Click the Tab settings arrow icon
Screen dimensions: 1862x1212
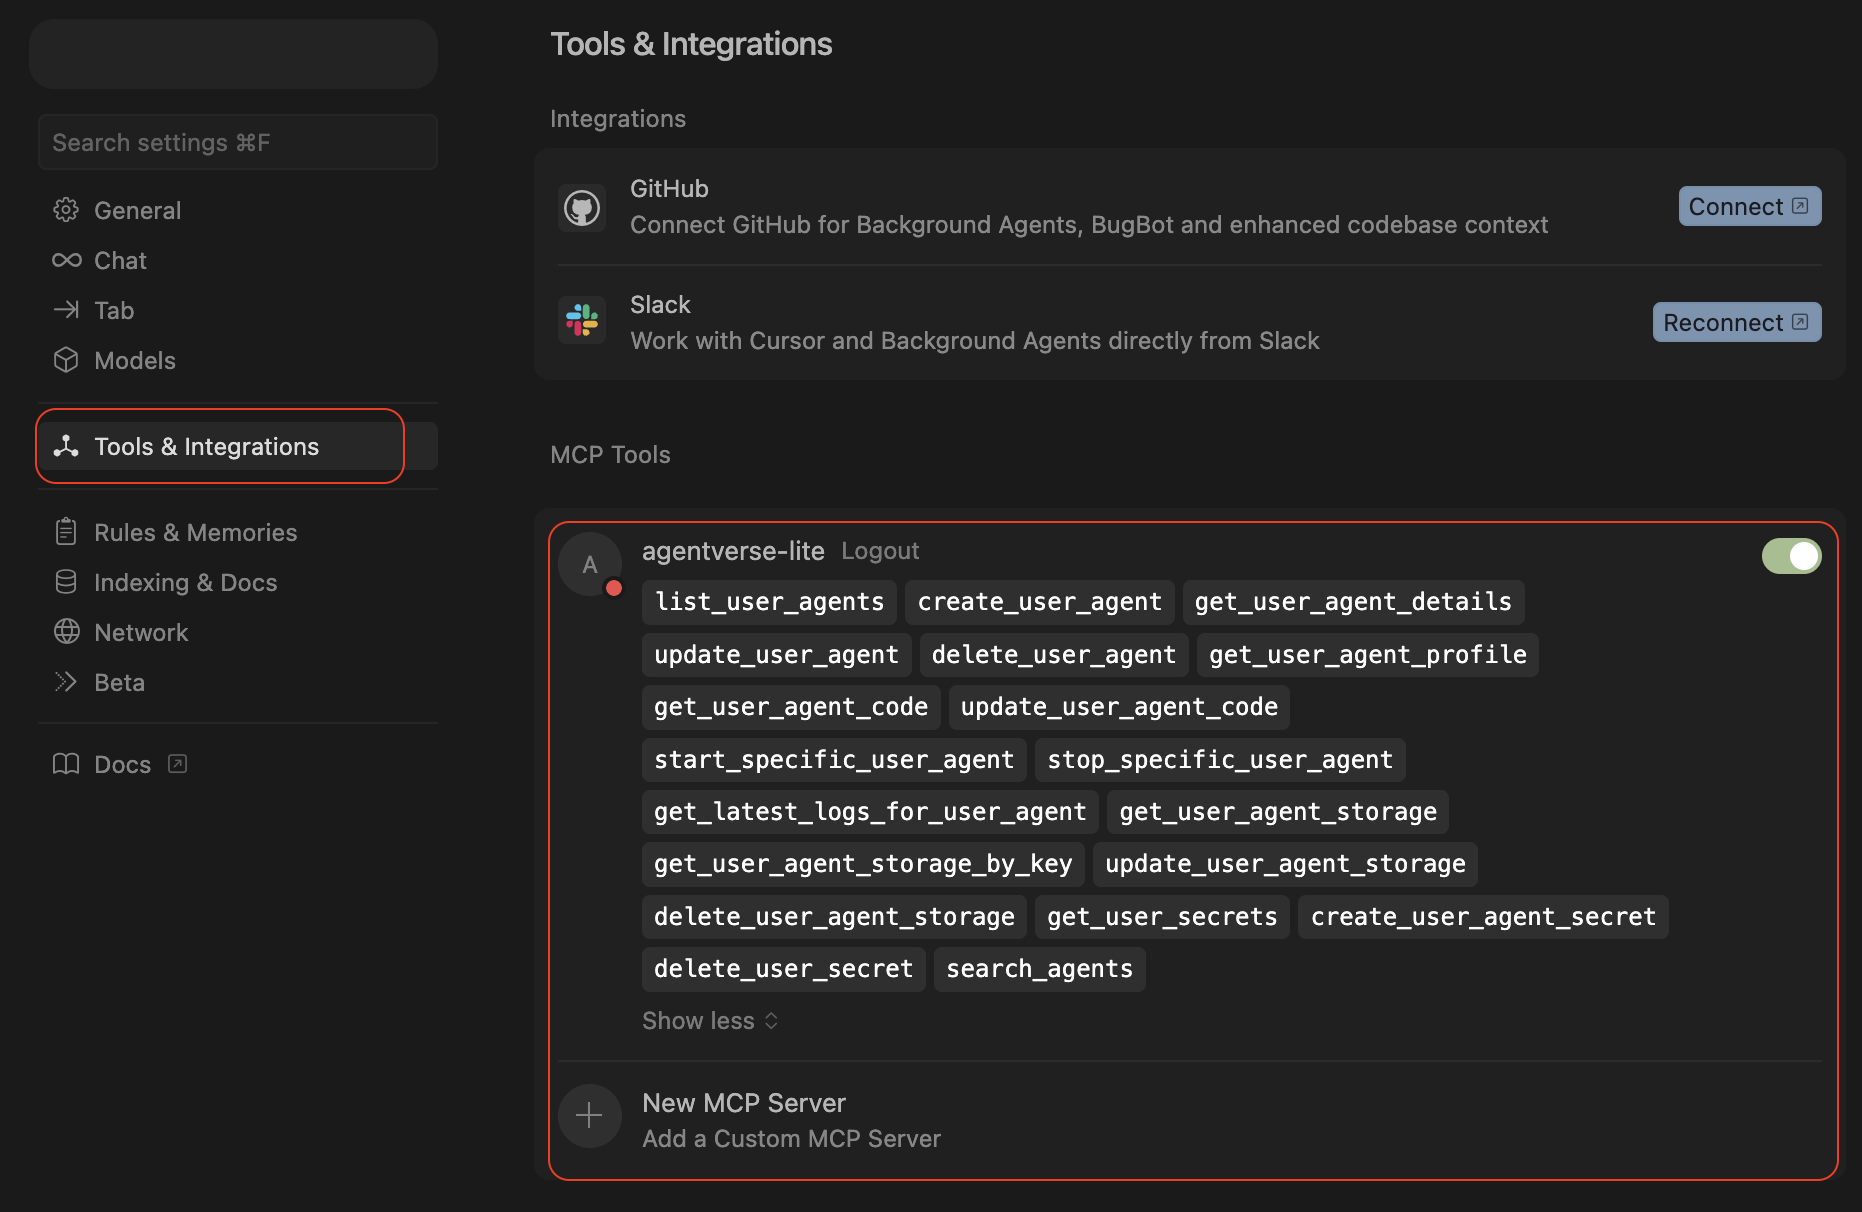[65, 310]
